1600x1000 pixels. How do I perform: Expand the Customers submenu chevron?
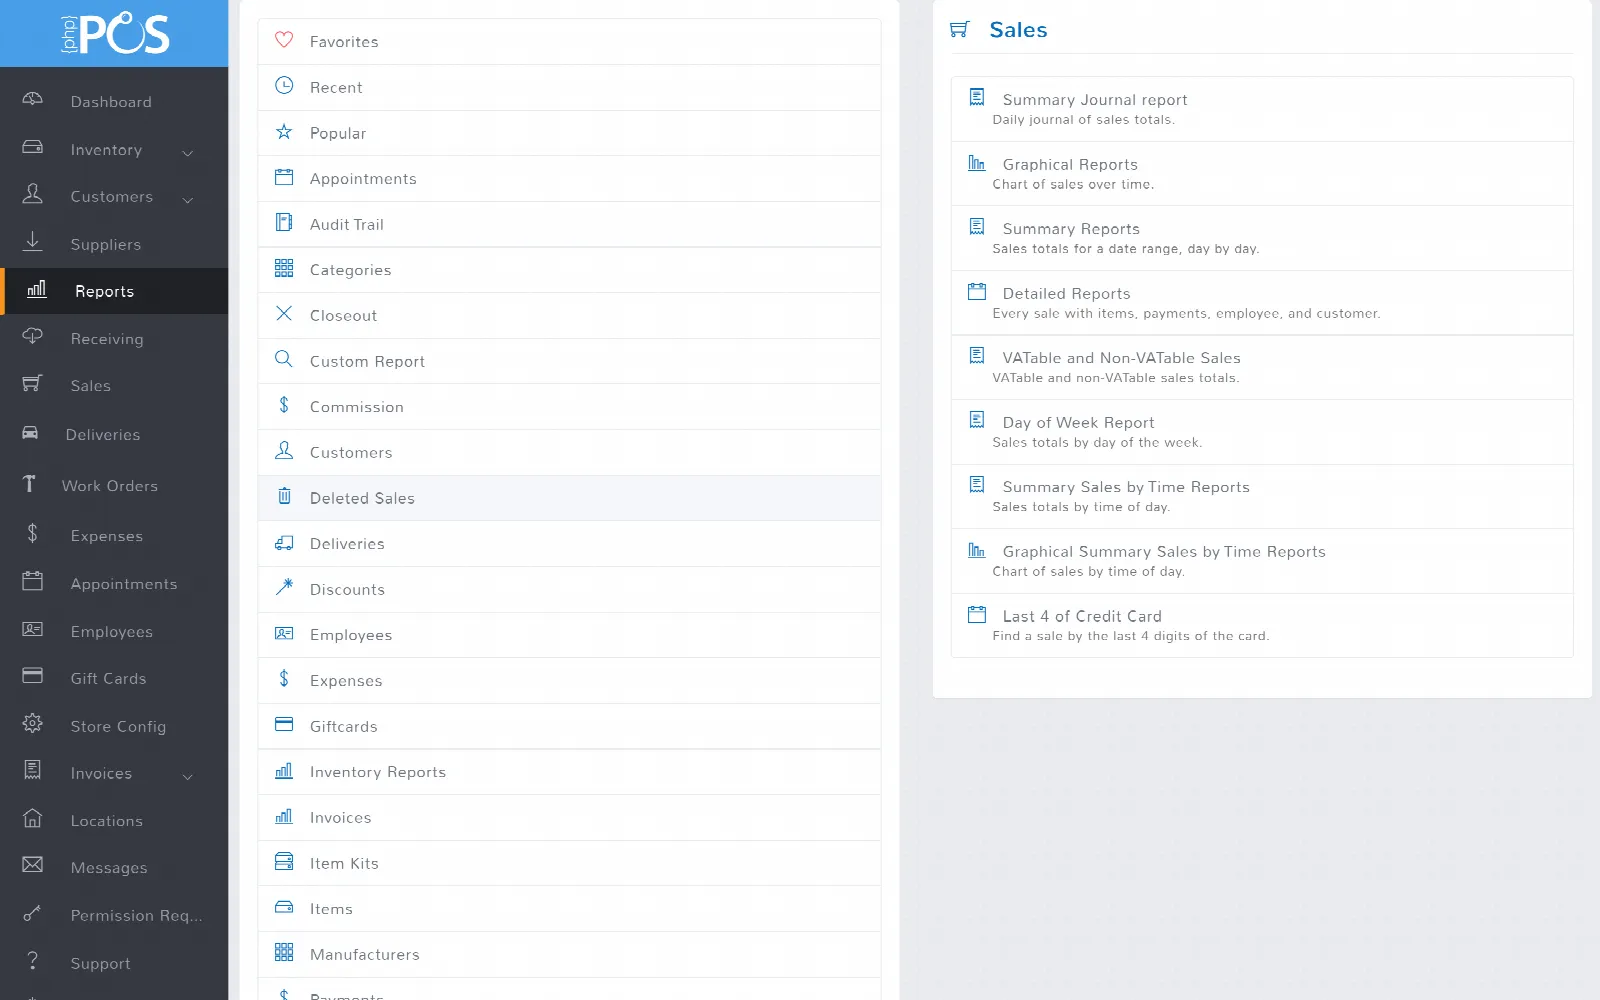click(187, 200)
